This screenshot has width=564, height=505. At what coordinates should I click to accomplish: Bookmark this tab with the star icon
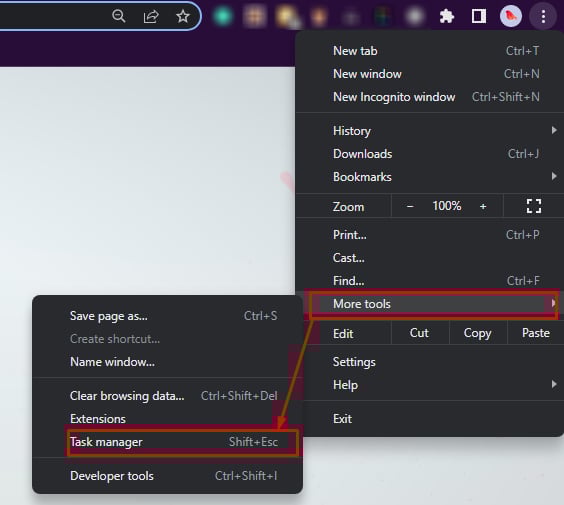[183, 16]
